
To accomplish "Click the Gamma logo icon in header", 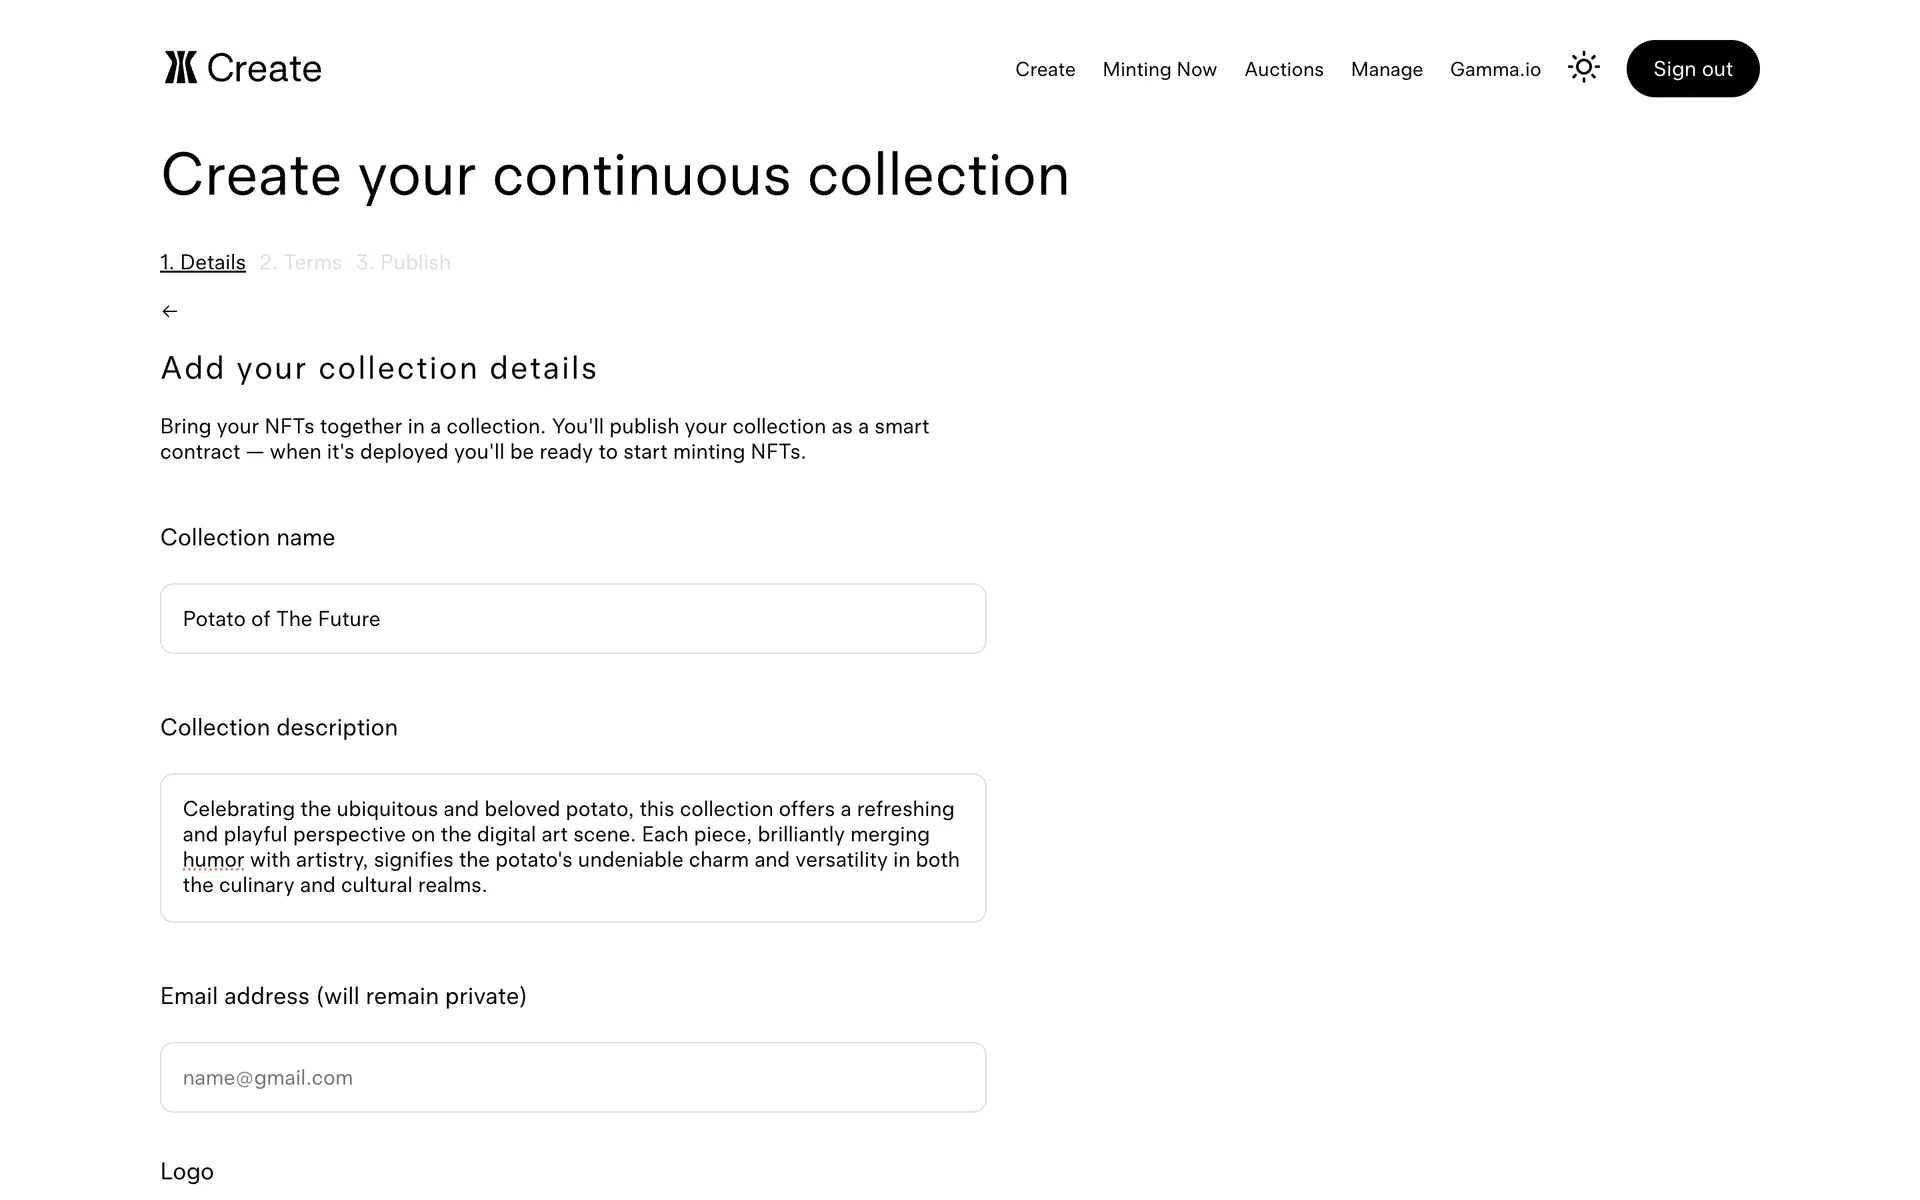I will 181,68.
